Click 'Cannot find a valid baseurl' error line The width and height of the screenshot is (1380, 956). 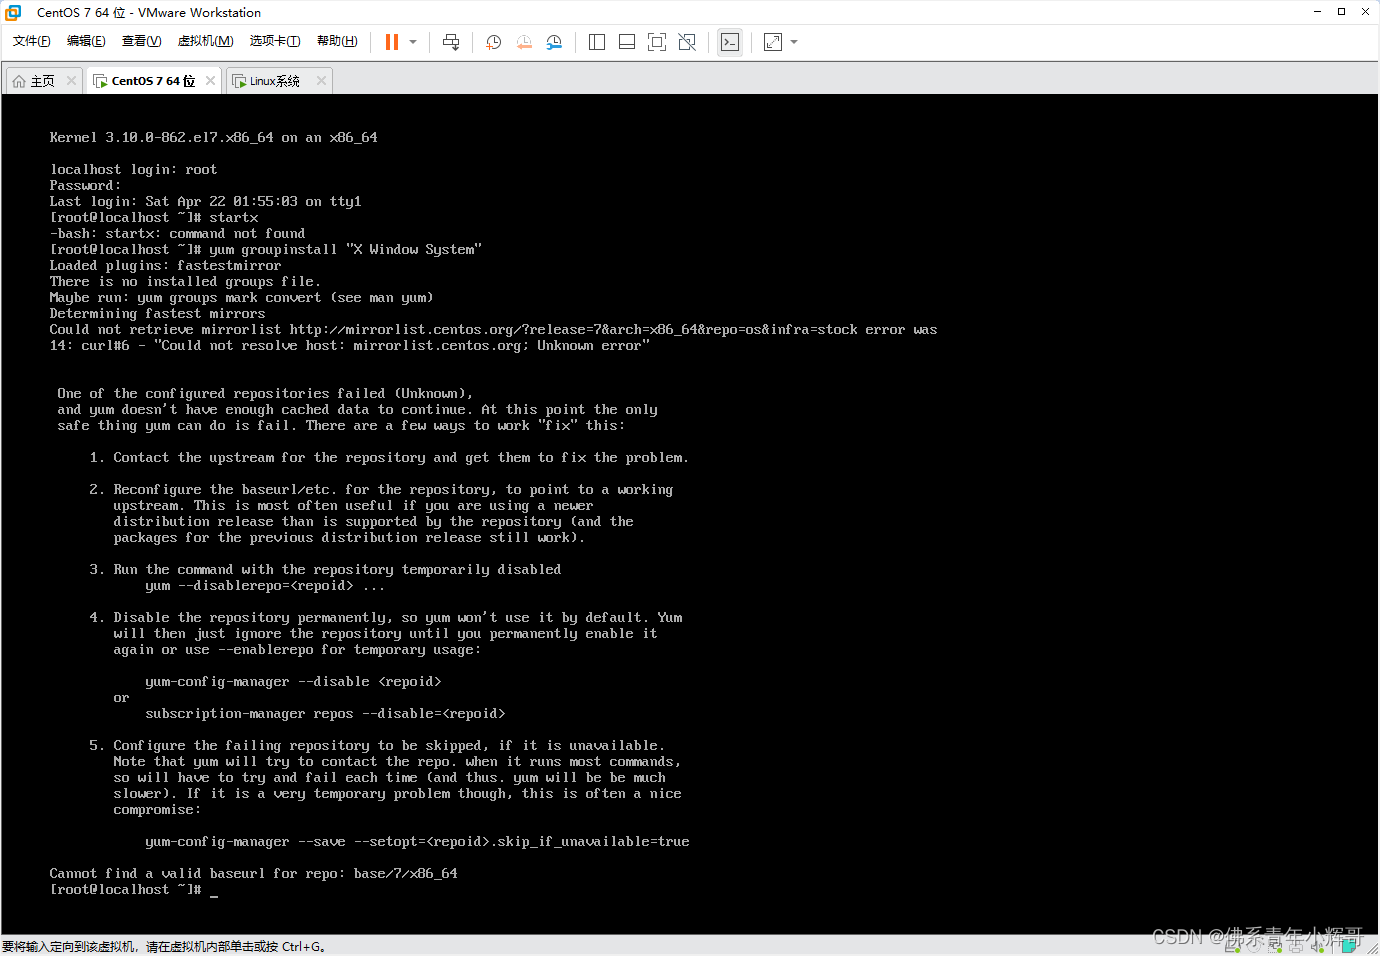click(x=253, y=874)
